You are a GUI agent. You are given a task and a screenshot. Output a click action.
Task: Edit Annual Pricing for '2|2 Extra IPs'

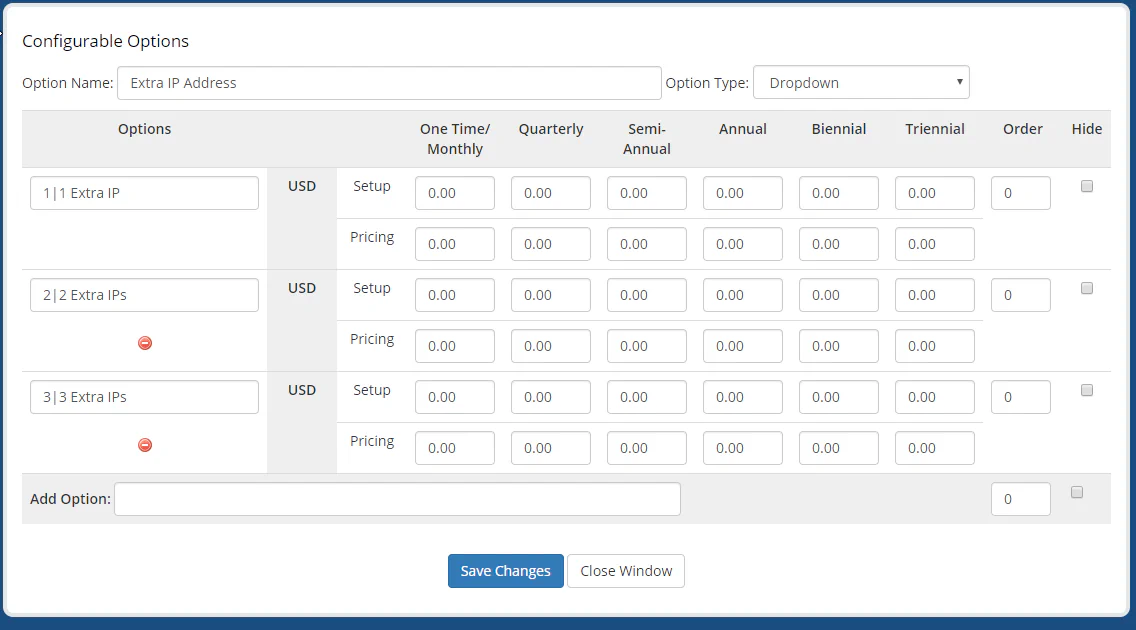(x=742, y=346)
